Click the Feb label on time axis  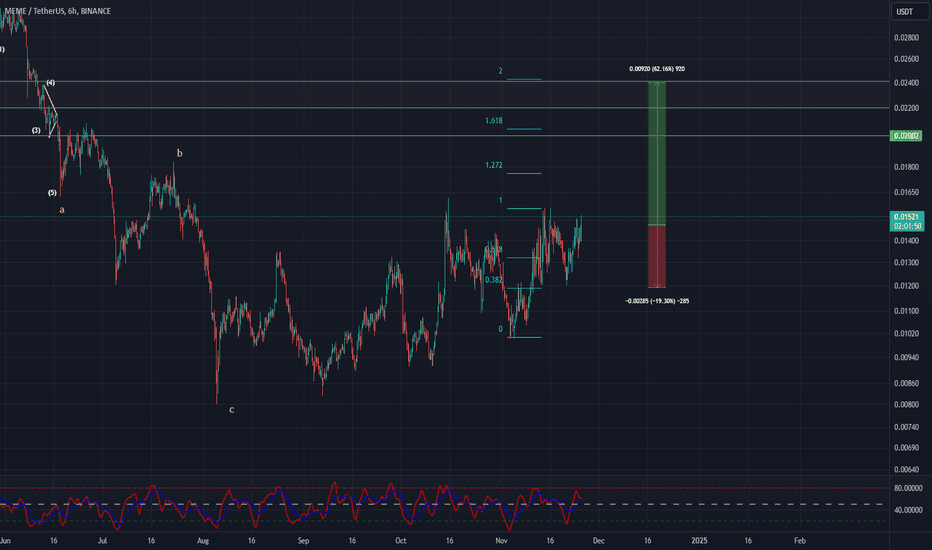(800, 541)
